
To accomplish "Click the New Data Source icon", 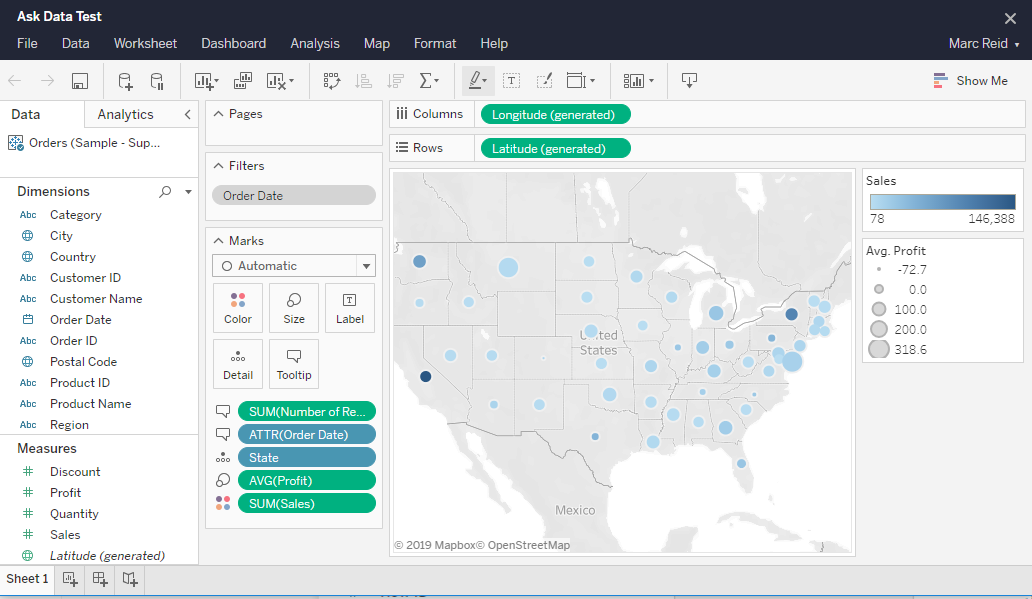I will pos(125,81).
